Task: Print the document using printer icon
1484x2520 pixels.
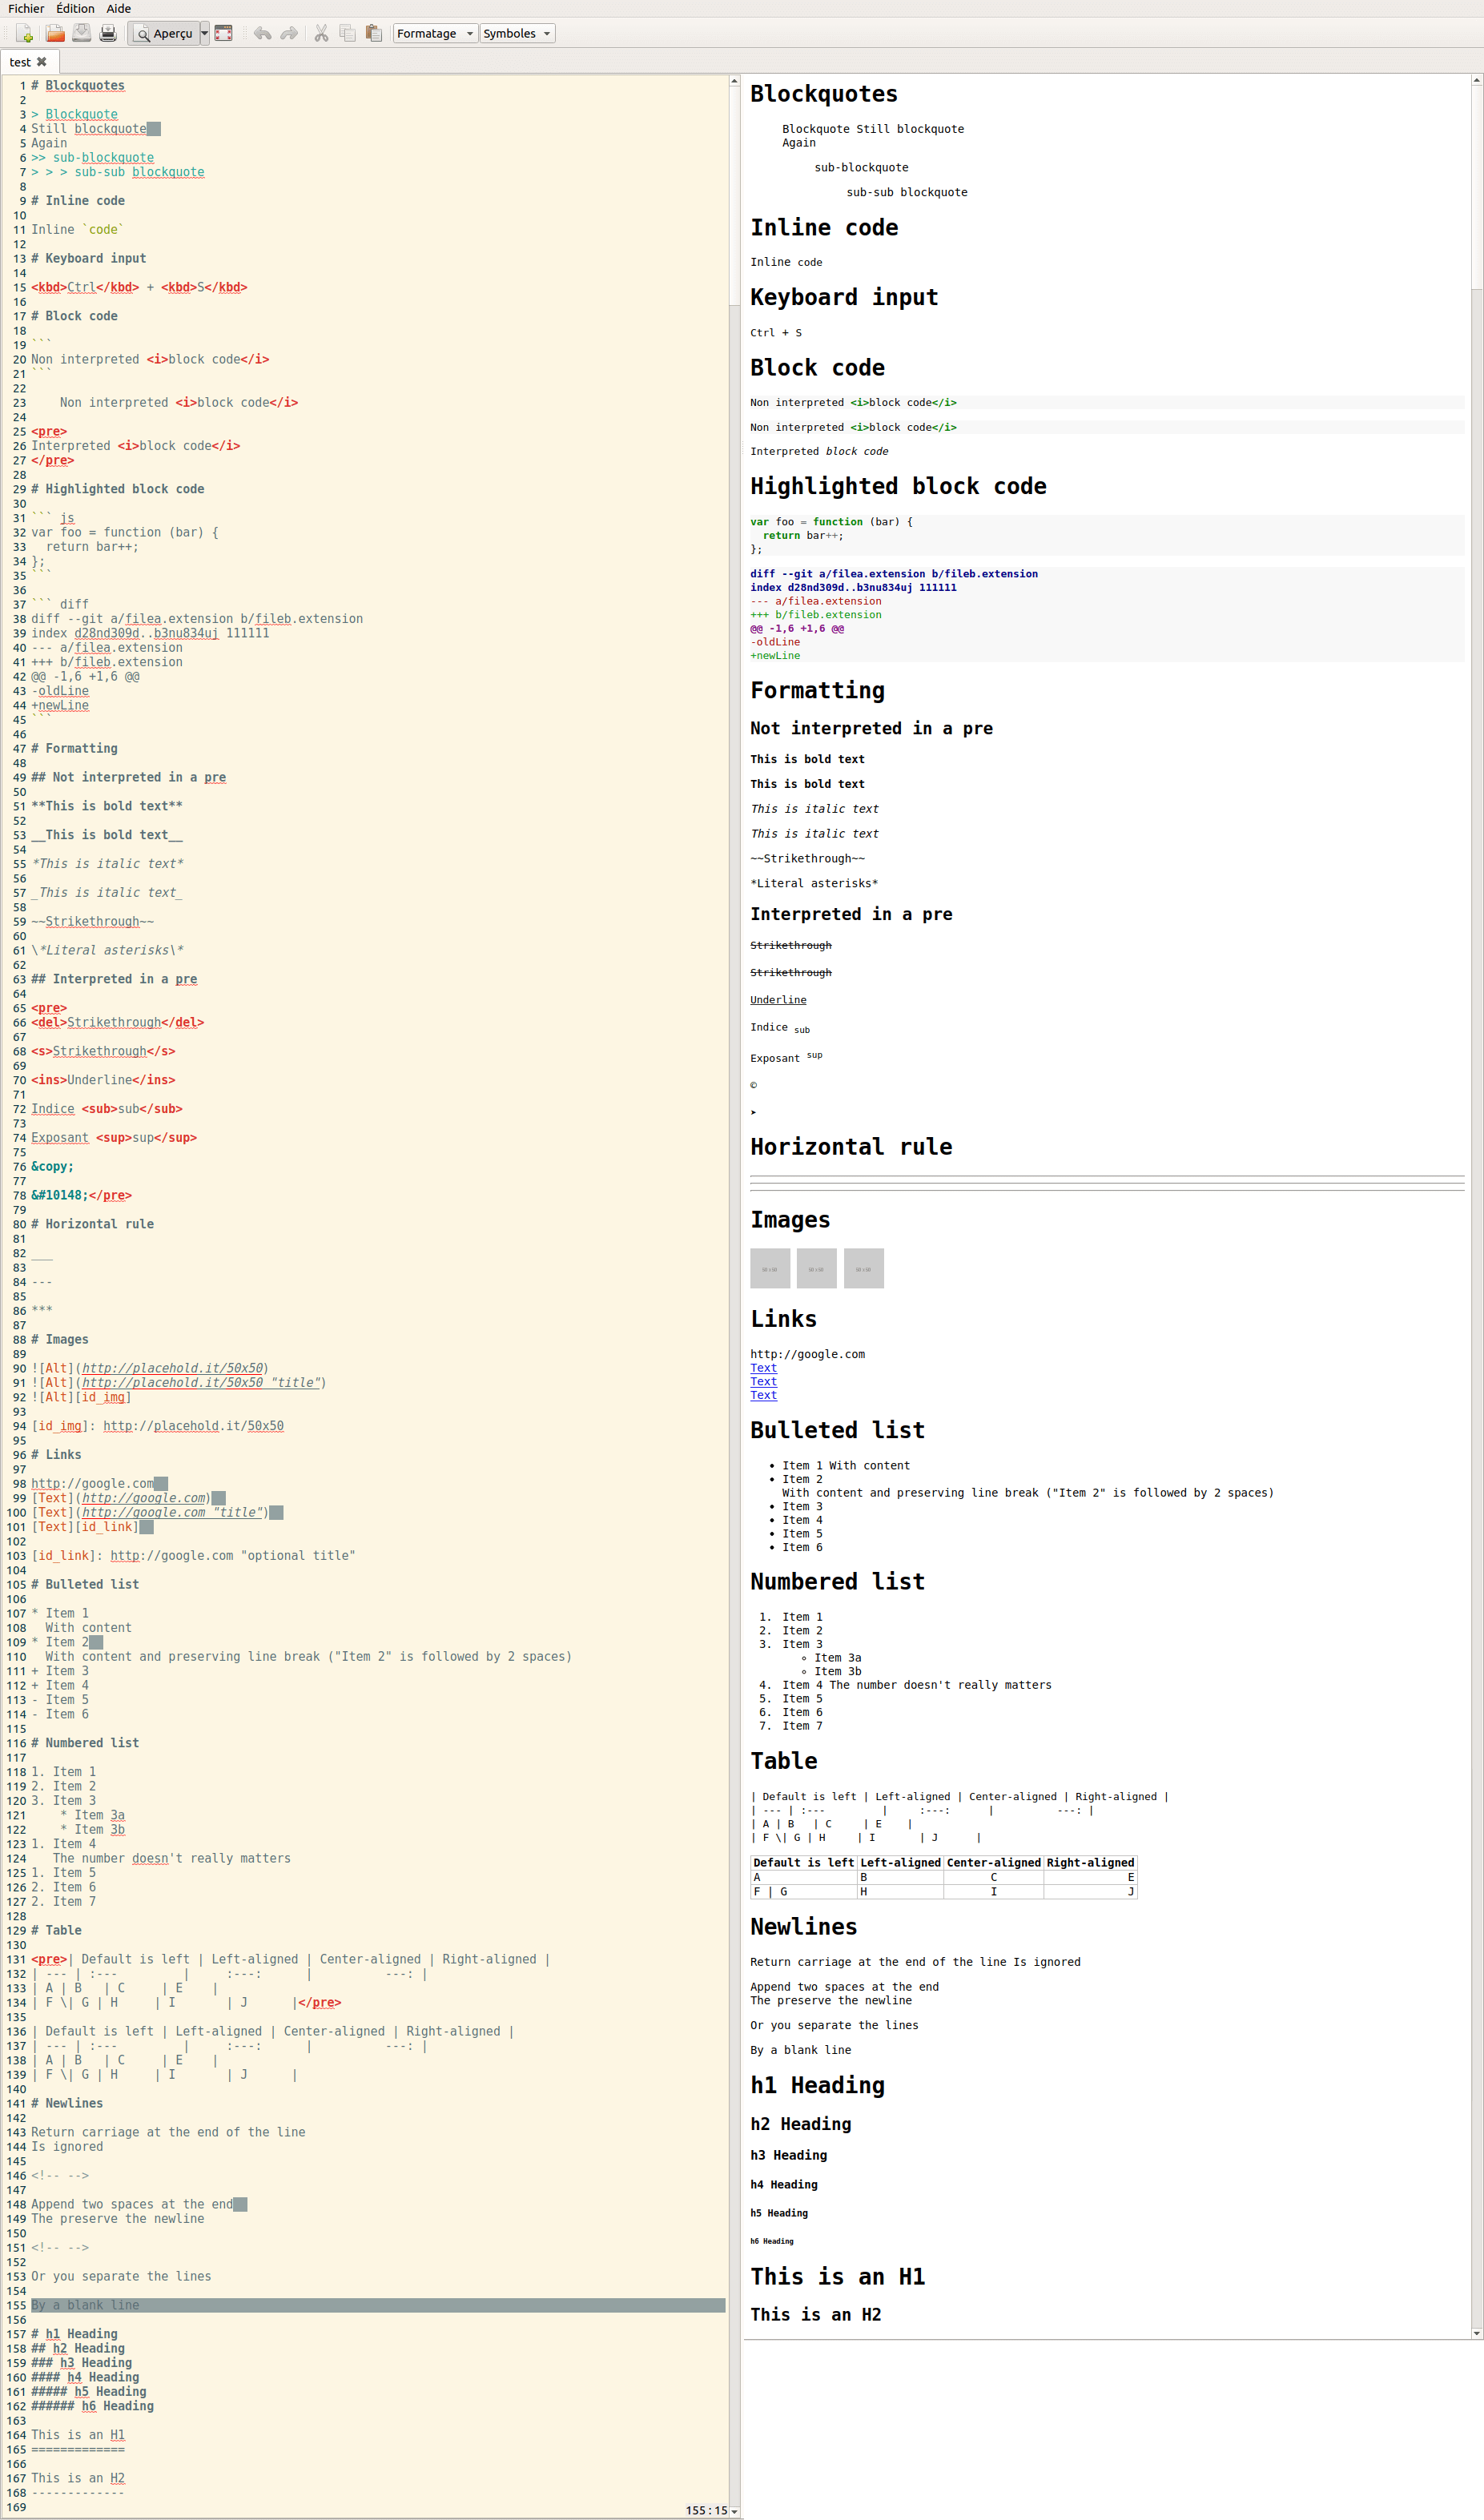Action: pyautogui.click(x=108, y=33)
